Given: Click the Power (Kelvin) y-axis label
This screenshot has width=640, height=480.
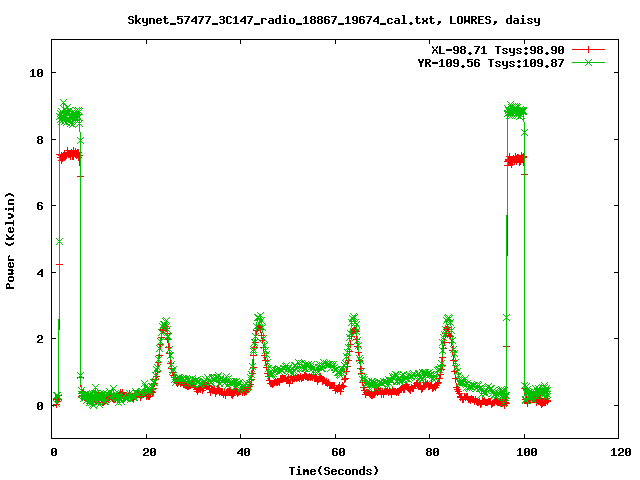Looking at the screenshot, I should 10,241.
